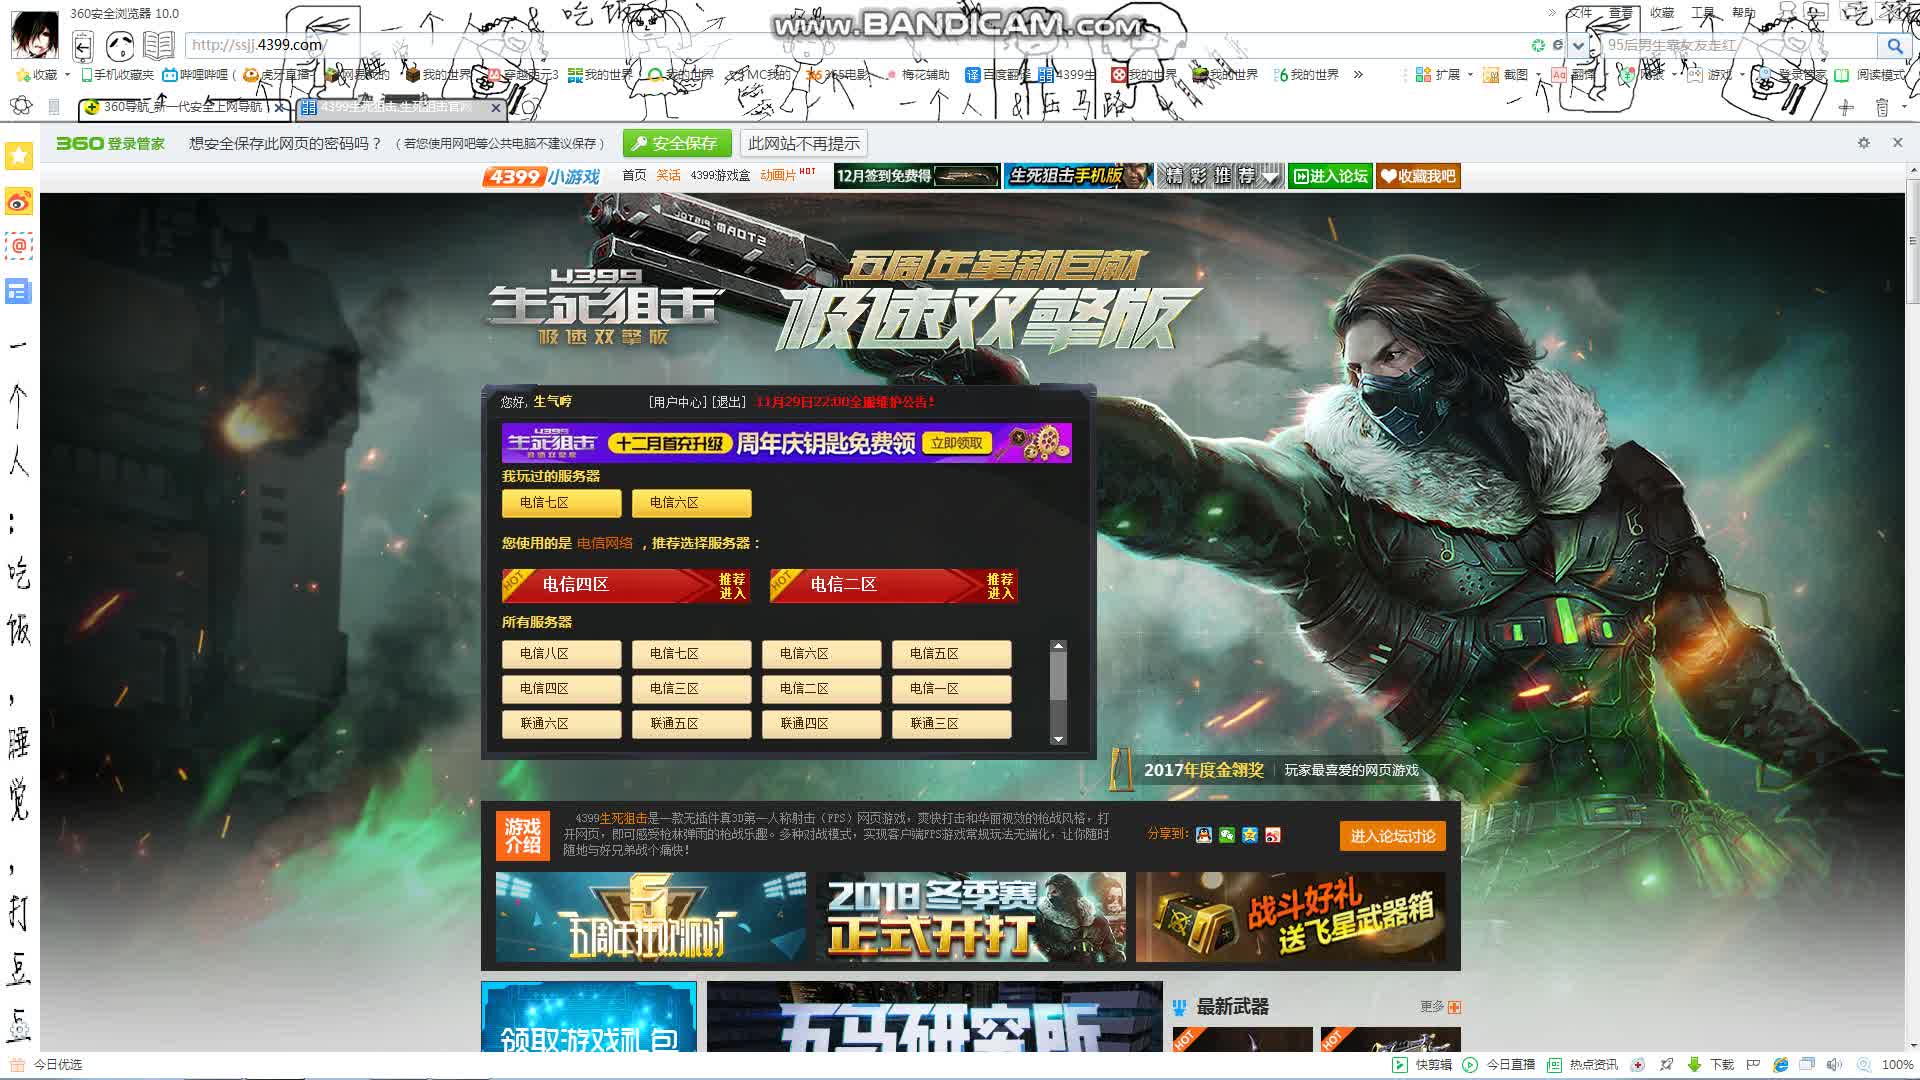The image size is (1920, 1080).
Task: Open 文件 menu
Action: coord(1581,13)
